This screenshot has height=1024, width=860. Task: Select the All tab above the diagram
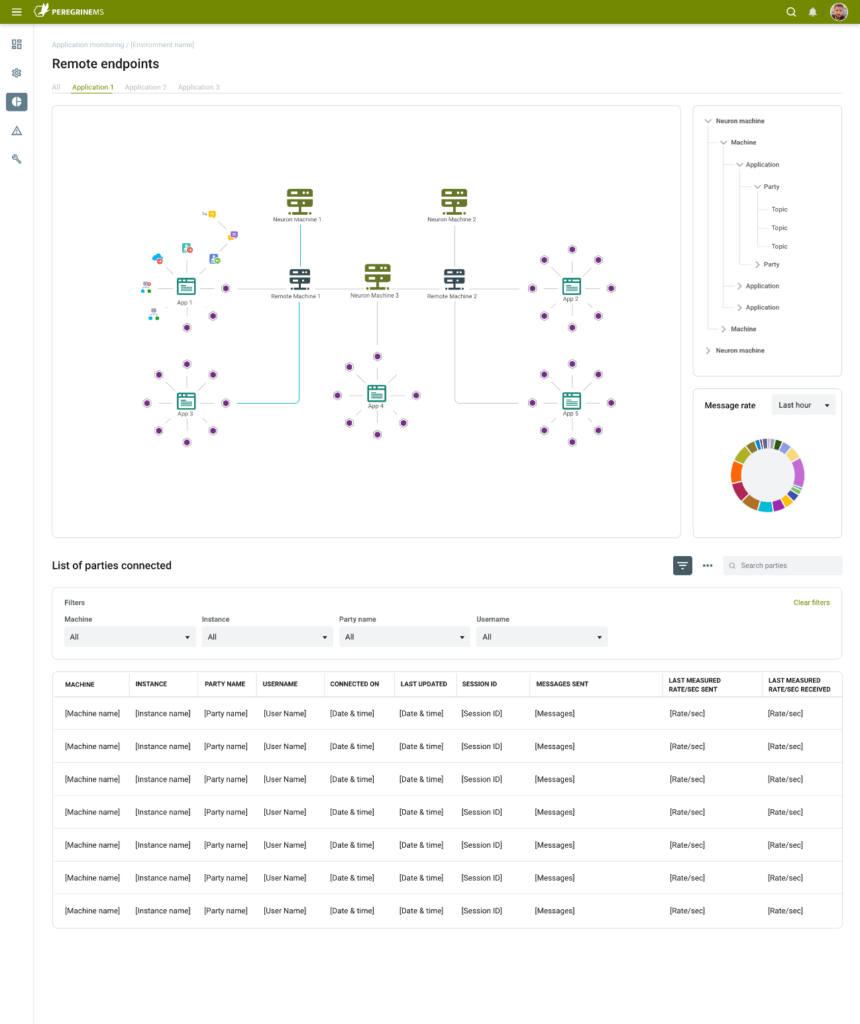(x=56, y=87)
